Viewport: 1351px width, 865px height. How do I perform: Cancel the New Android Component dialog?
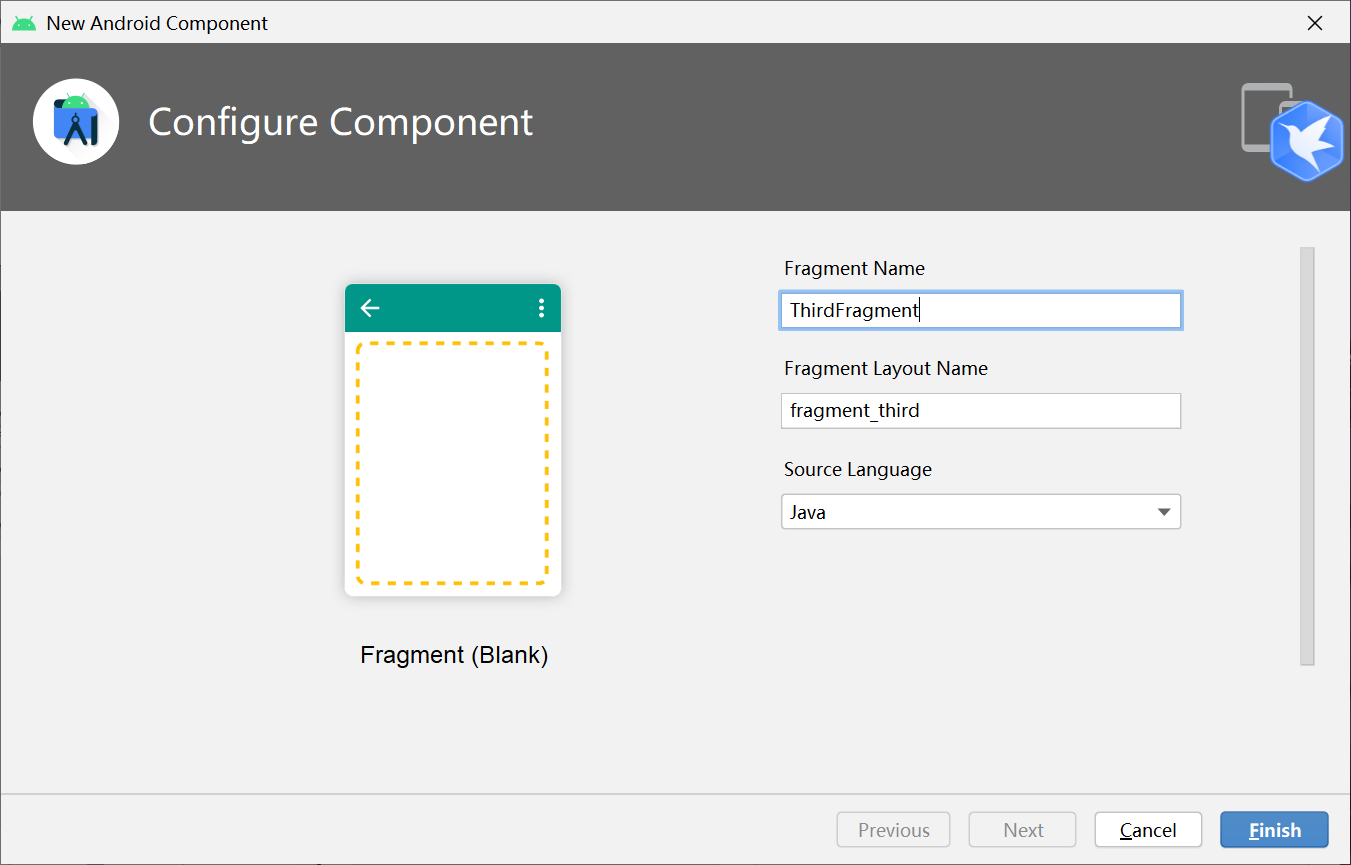[x=1148, y=830]
